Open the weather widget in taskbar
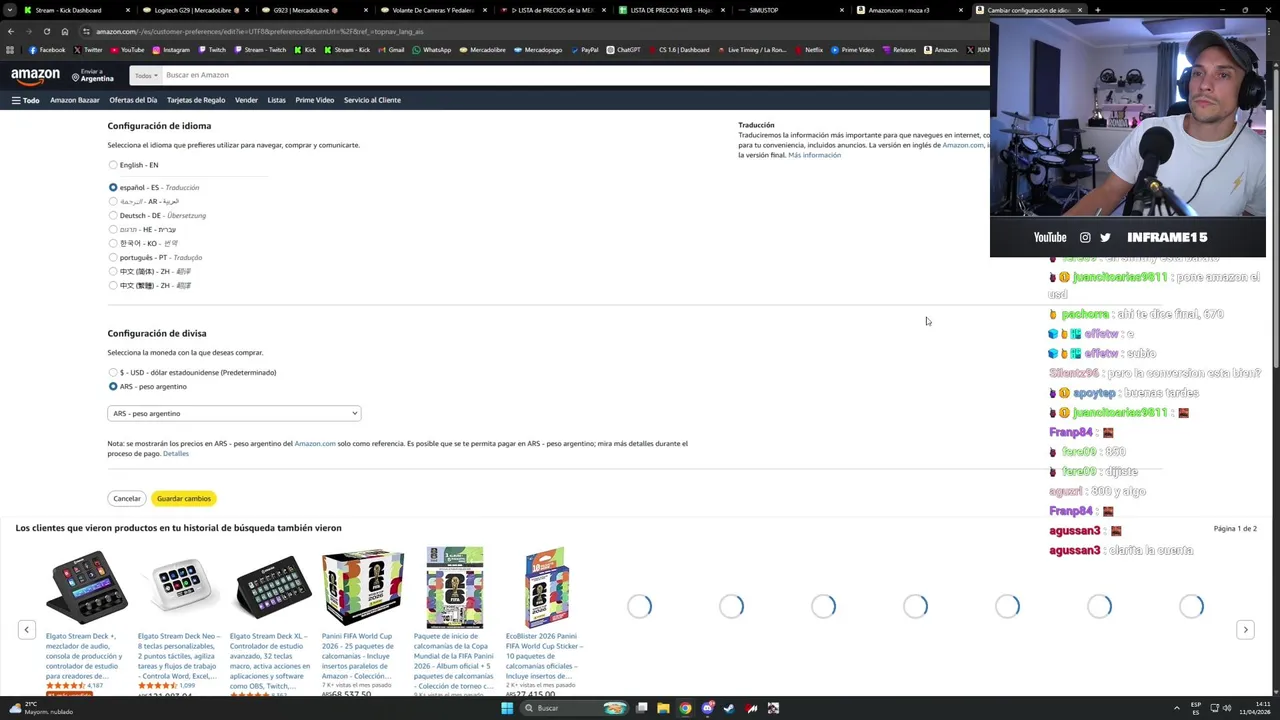 pos(40,708)
